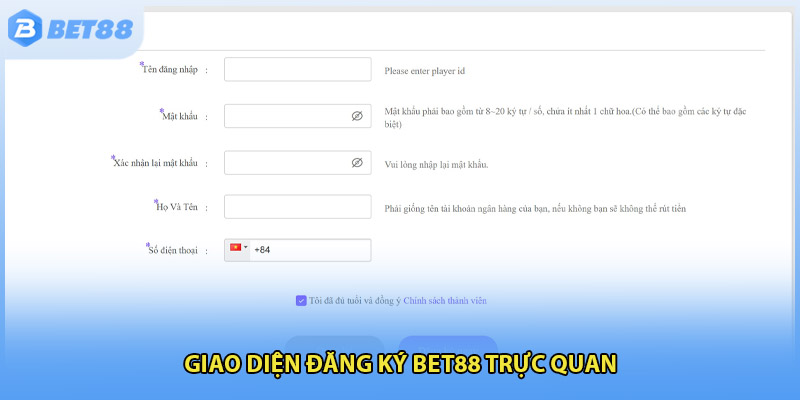Viewport: 800px width, 400px height.
Task: Select the Họ Và Tên input field
Action: pyautogui.click(x=297, y=207)
